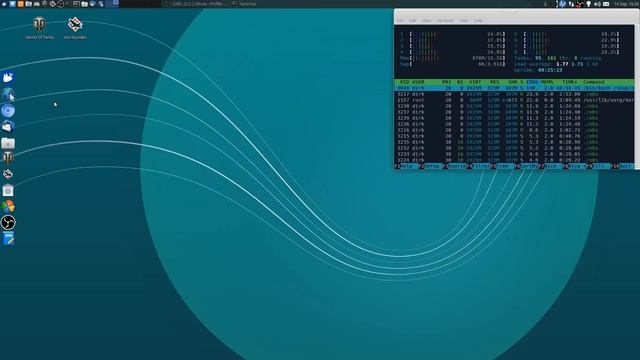The image size is (640, 360).
Task: Open the terminal launcher in top panel
Action: point(76,4)
